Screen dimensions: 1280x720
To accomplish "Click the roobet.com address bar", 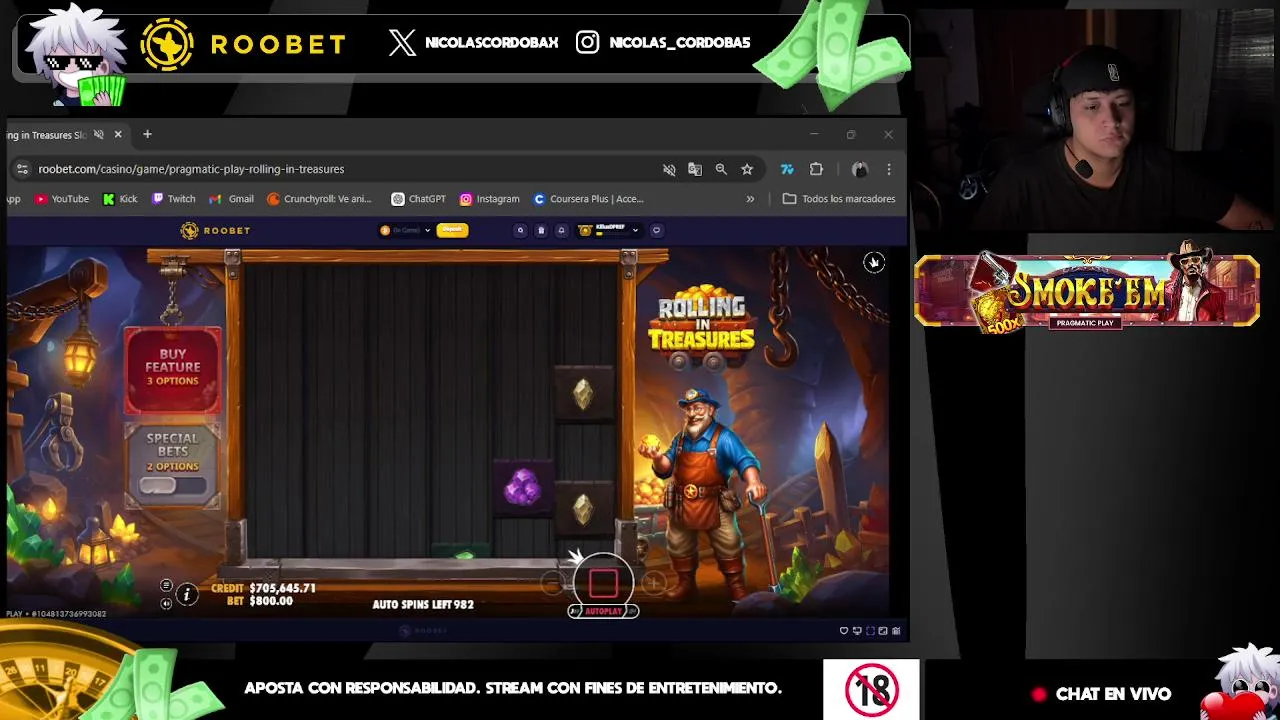I will tap(340, 169).
